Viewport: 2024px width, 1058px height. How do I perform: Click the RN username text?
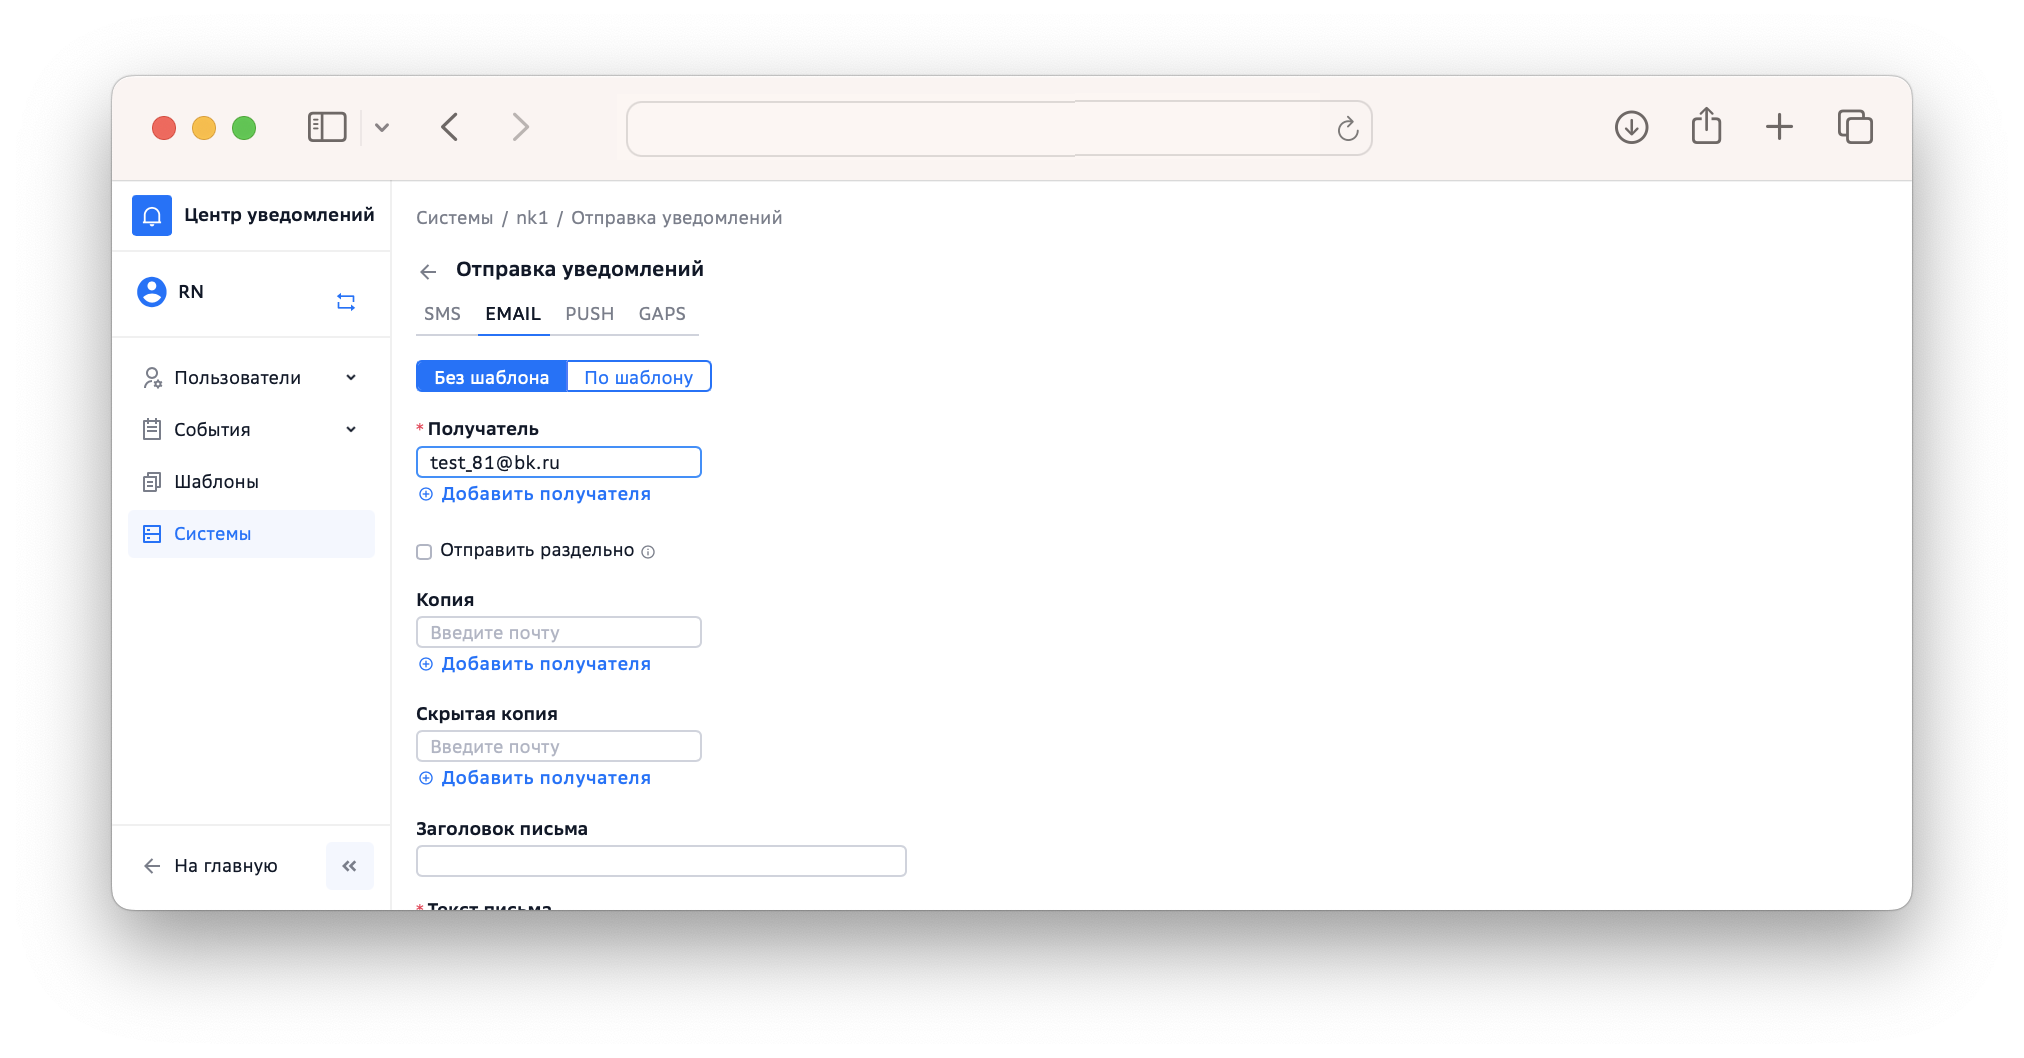click(x=191, y=292)
